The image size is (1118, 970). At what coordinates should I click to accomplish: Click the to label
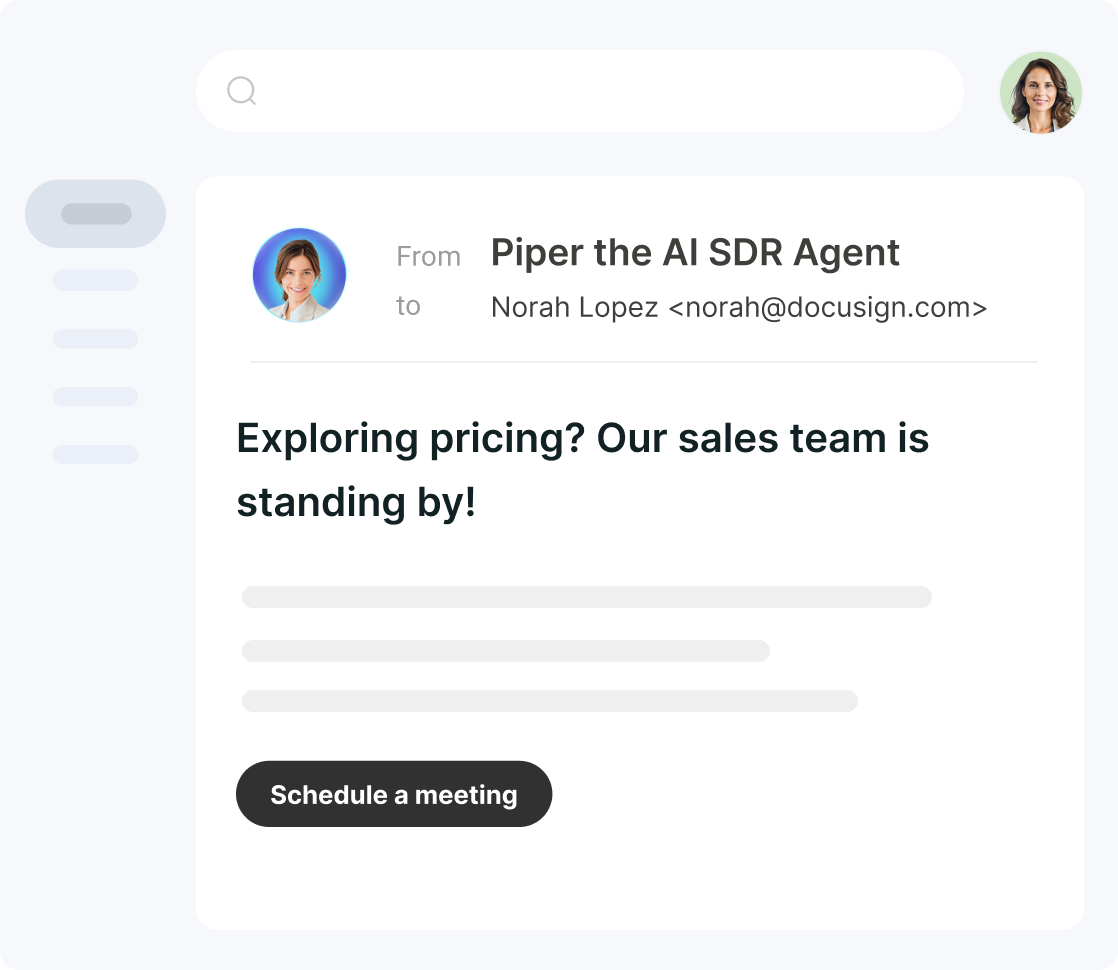coord(409,306)
